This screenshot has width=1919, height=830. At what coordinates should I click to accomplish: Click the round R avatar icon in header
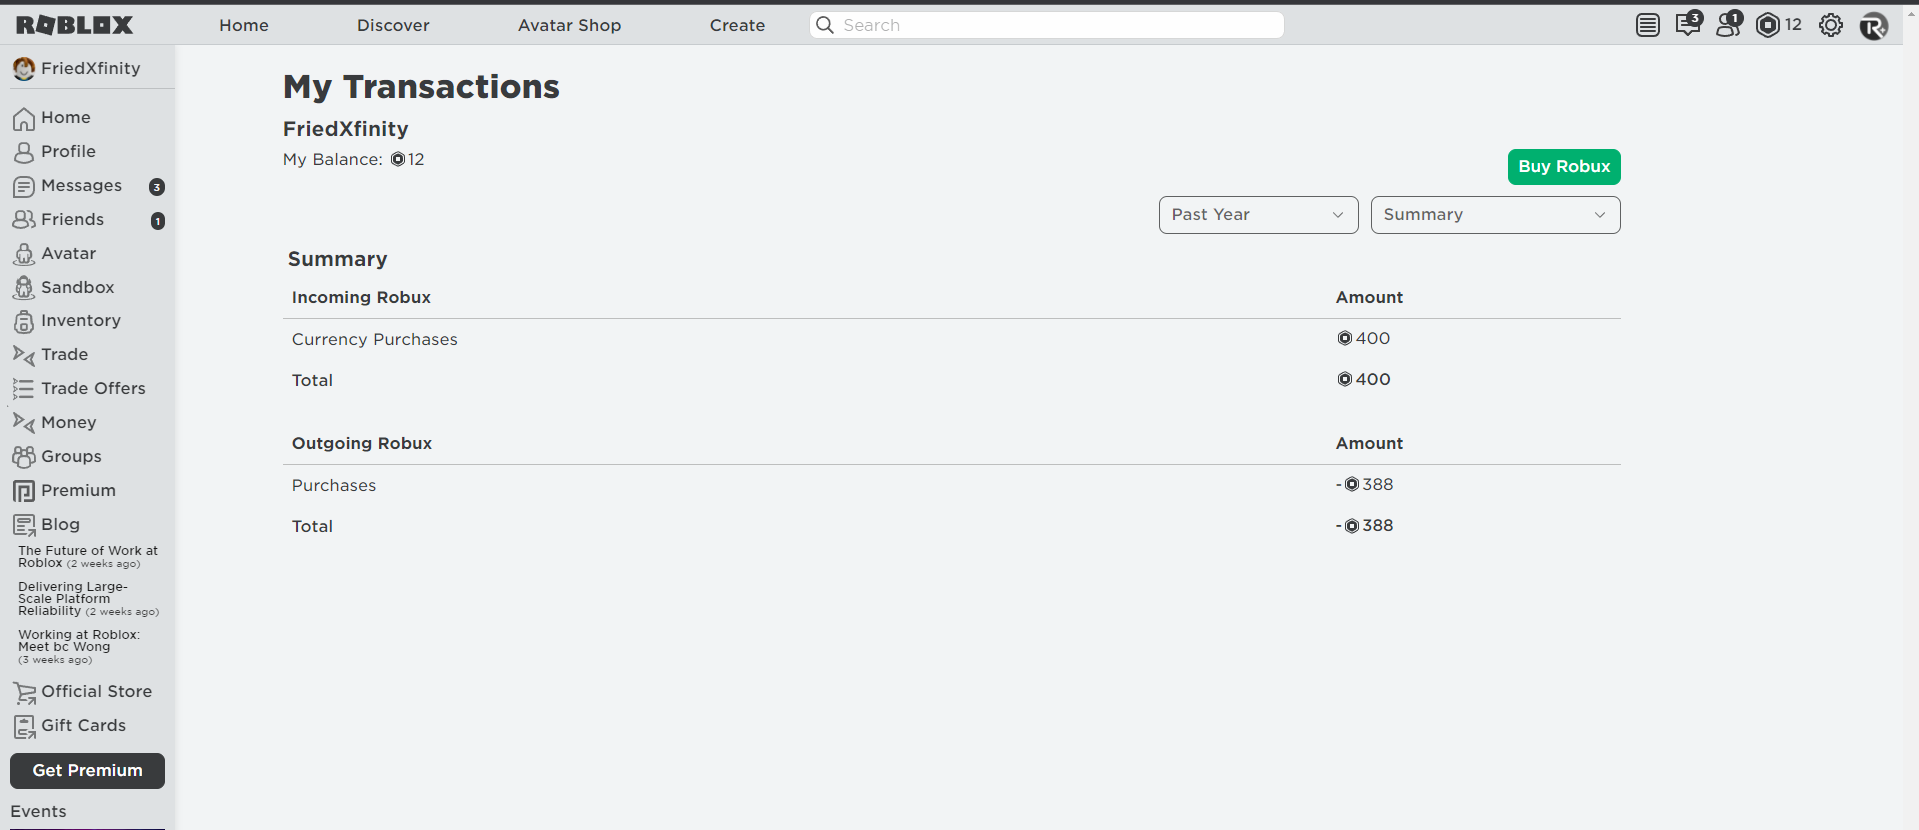pyautogui.click(x=1874, y=26)
